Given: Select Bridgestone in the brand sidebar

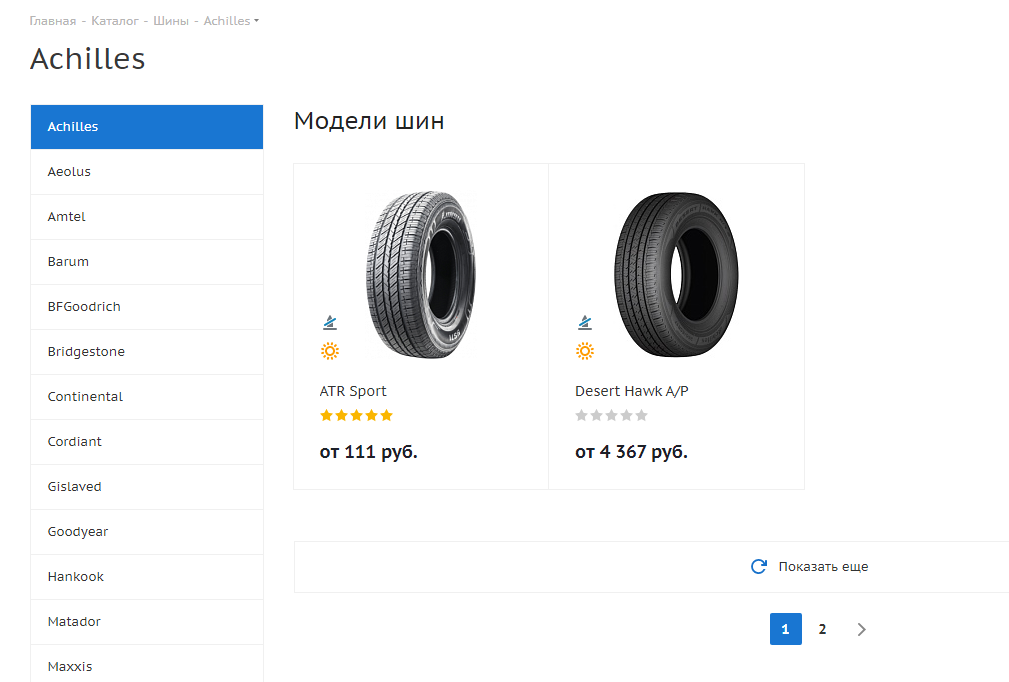Looking at the screenshot, I should pyautogui.click(x=147, y=352).
